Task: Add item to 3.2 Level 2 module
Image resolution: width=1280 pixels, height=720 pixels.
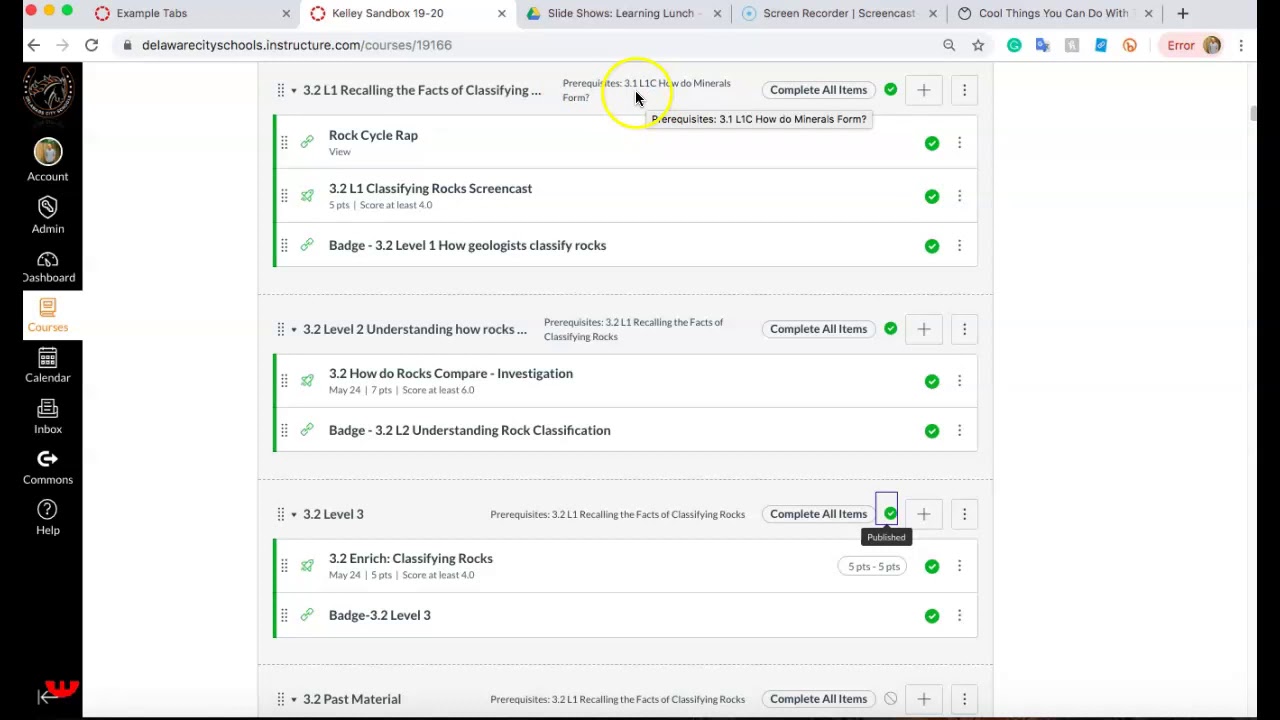Action: (923, 329)
